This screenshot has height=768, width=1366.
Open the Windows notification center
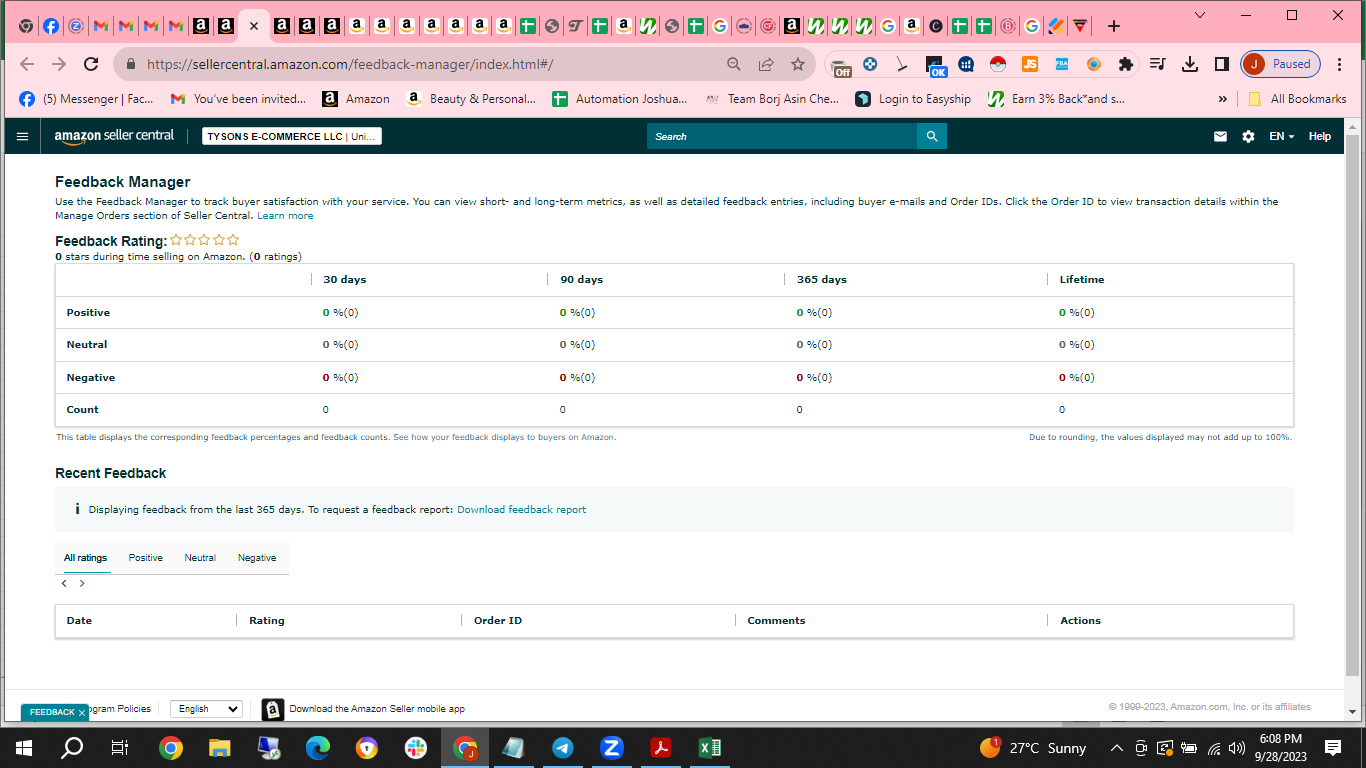(1333, 747)
